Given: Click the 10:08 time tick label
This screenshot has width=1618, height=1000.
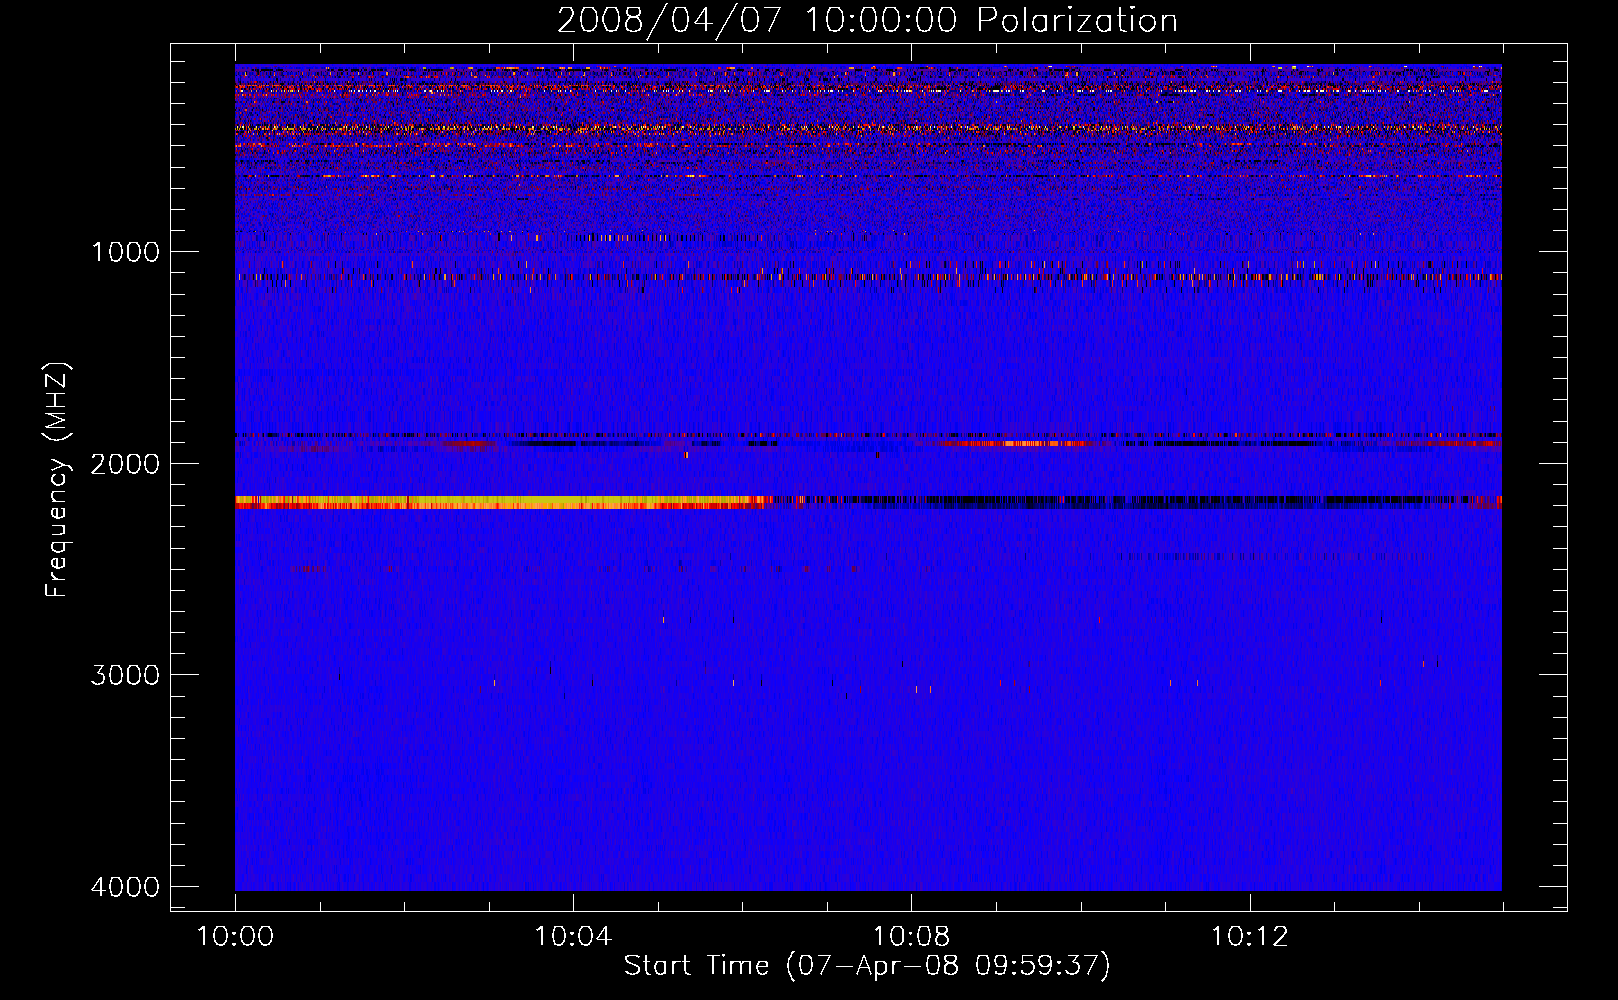Looking at the screenshot, I should click(911, 937).
